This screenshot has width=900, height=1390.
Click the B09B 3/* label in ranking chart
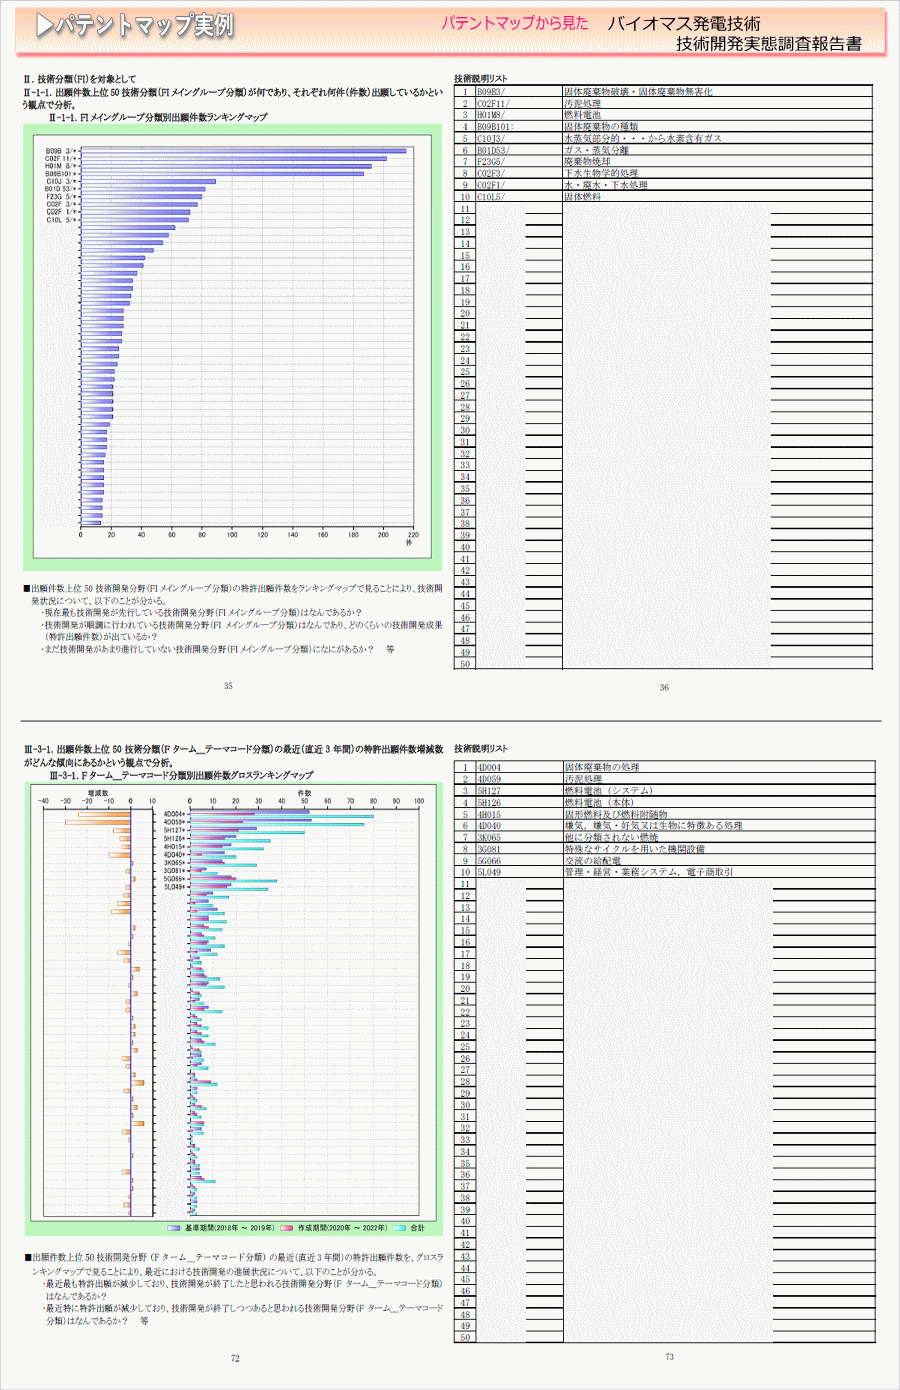pos(61,151)
